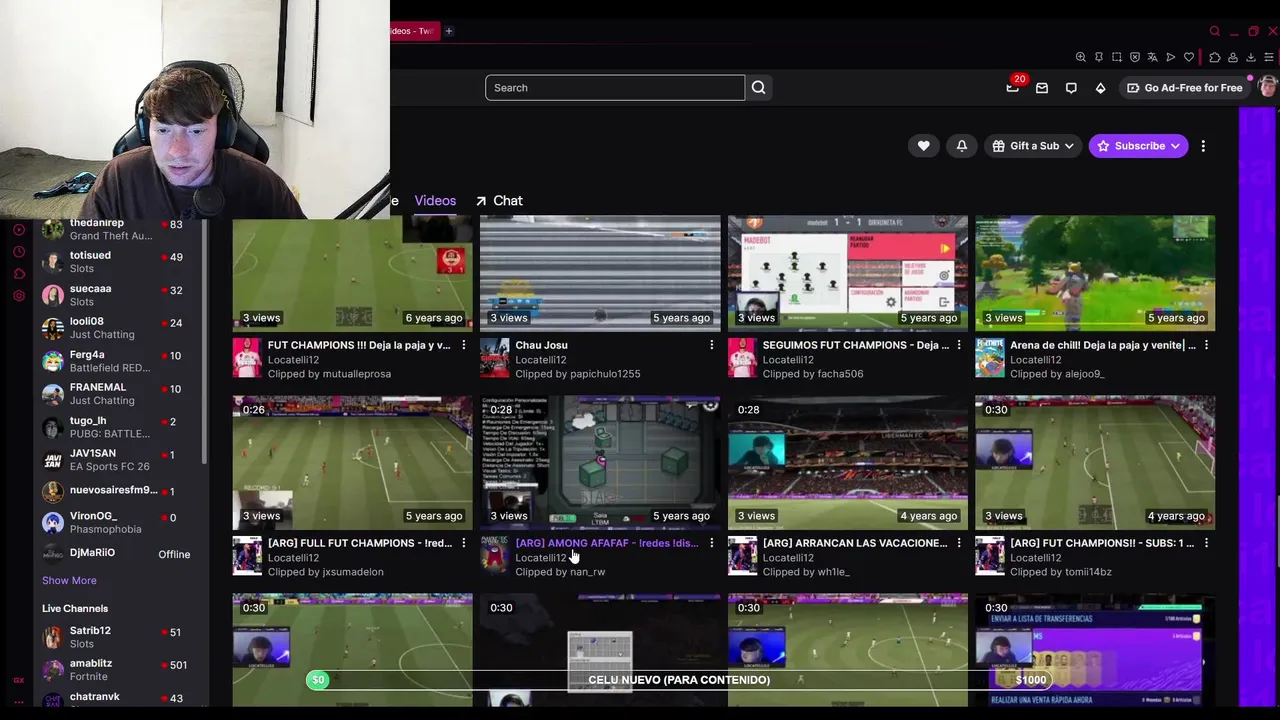Open the extensions icon in the browser sidebar

tap(19, 274)
